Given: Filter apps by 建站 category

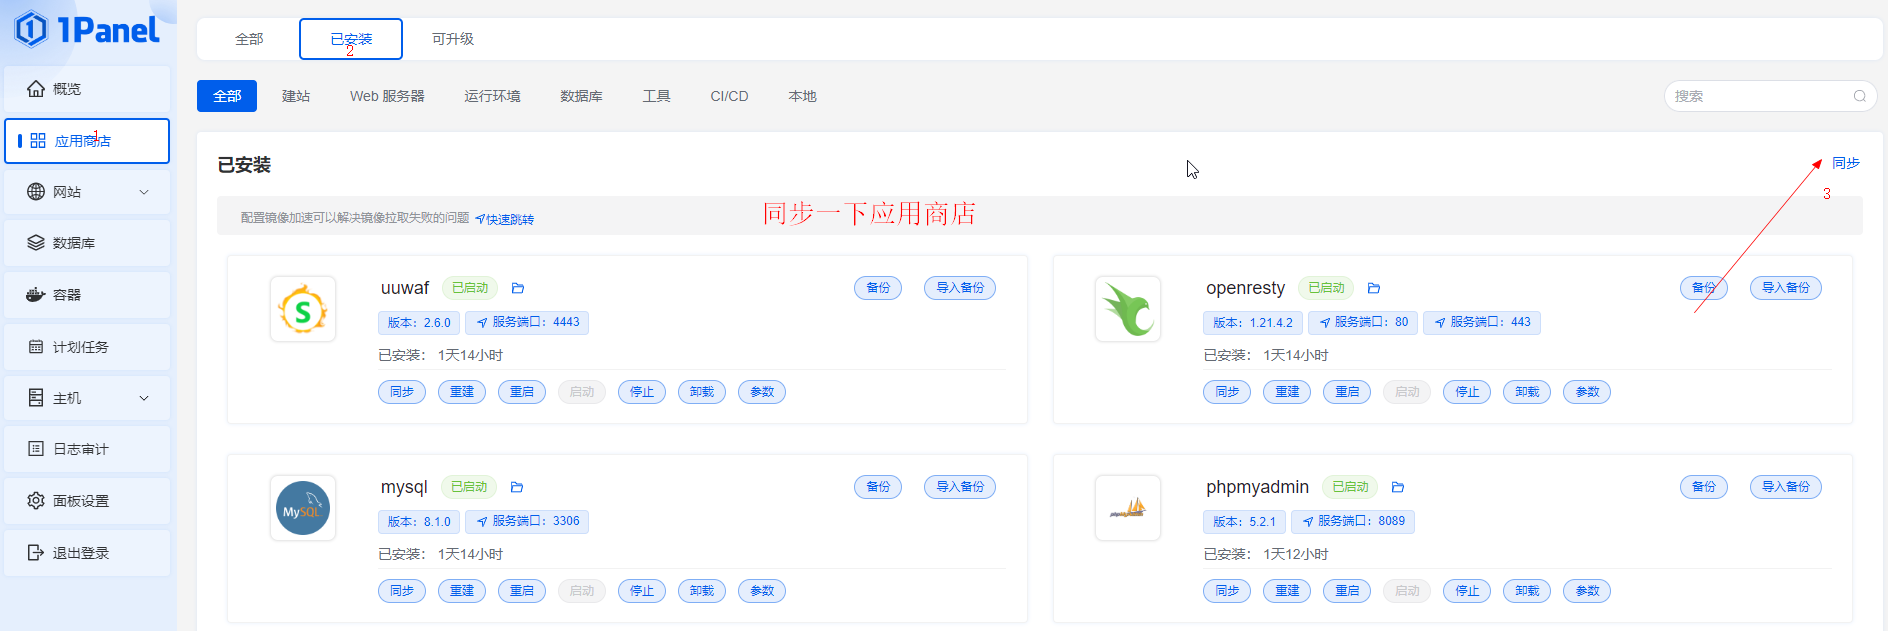Looking at the screenshot, I should click(296, 96).
